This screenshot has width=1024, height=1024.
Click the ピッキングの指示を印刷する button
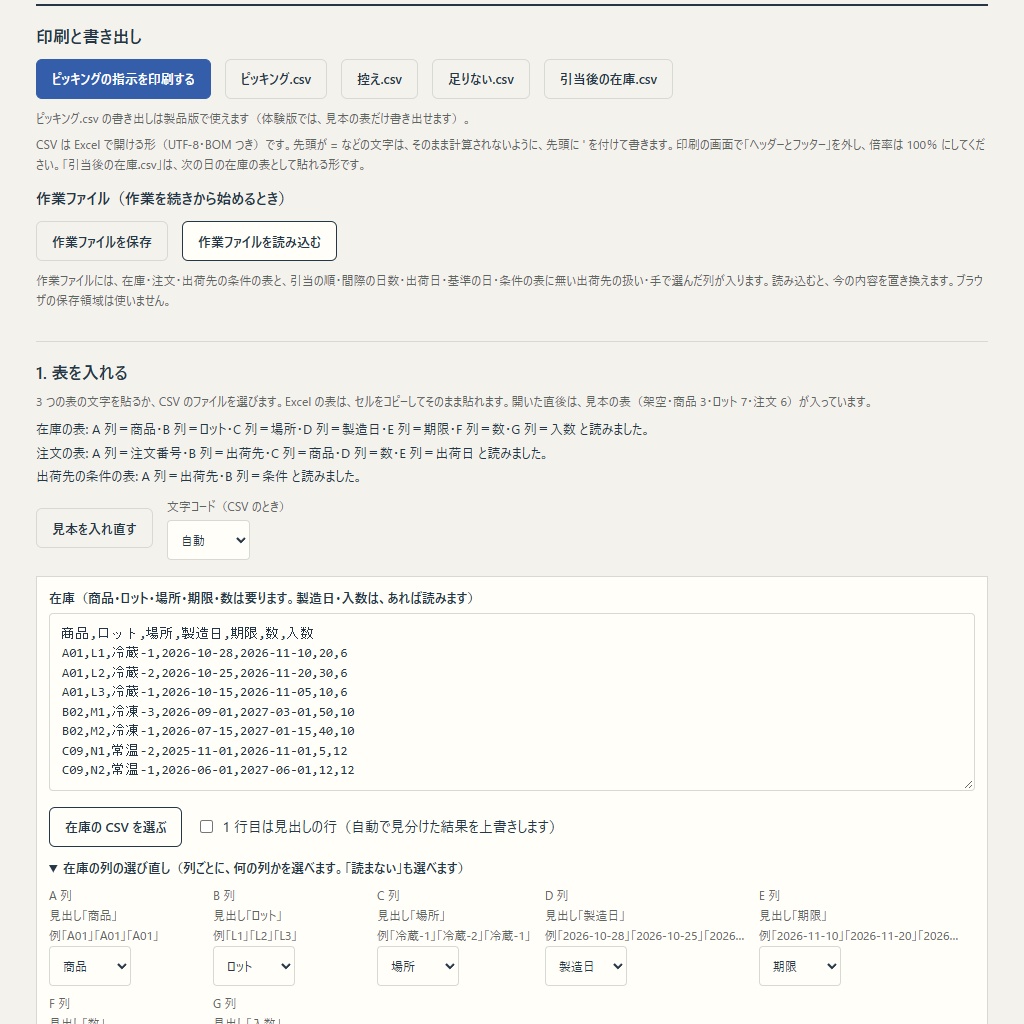coord(123,79)
